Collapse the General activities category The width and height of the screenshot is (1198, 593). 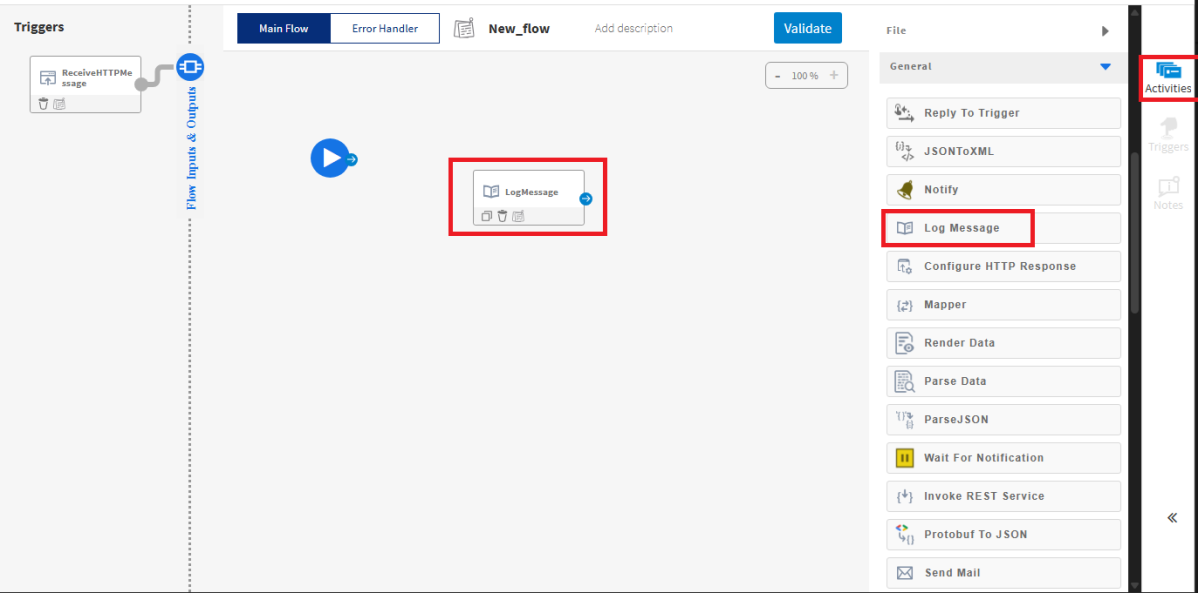coord(1105,66)
